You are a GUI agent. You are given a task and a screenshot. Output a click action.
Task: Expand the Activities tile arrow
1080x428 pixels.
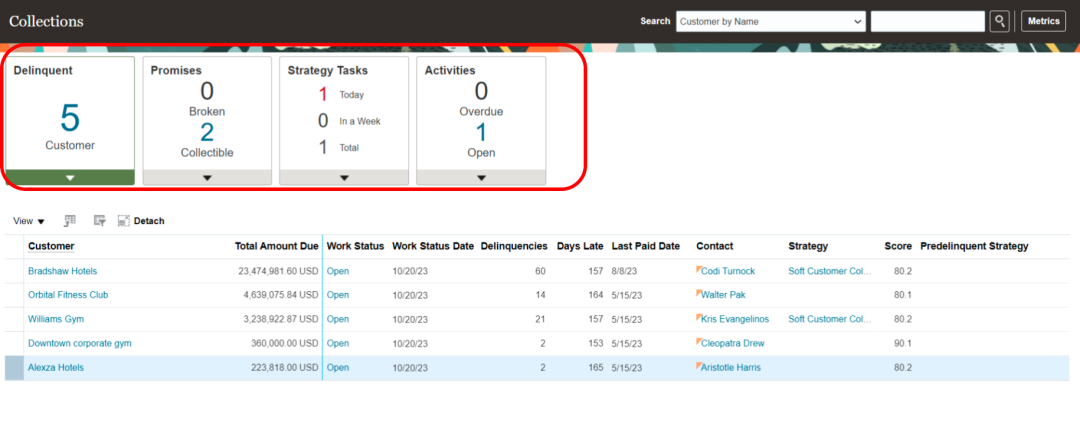481,177
